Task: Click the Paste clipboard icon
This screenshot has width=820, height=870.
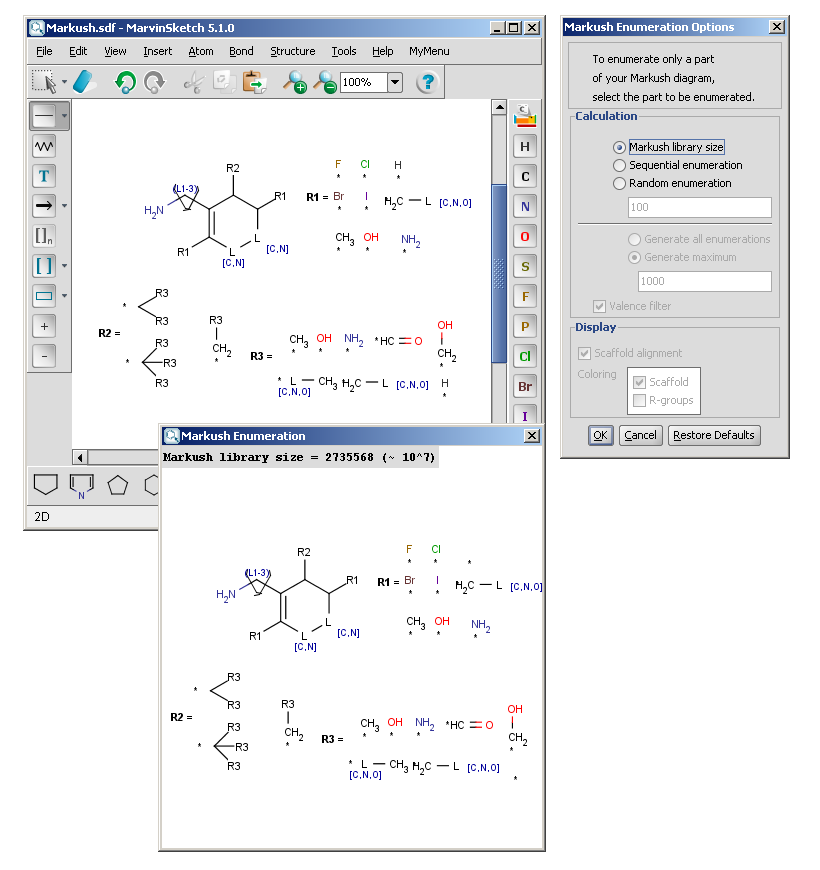Action: pos(254,82)
